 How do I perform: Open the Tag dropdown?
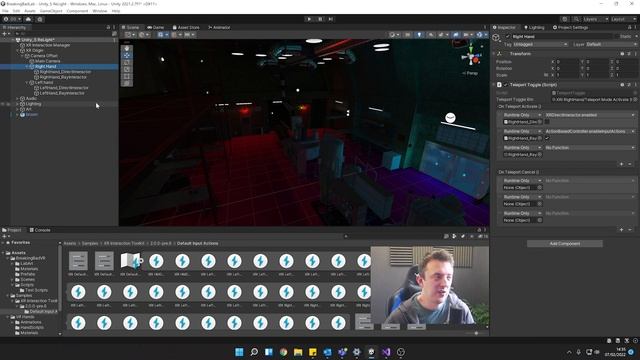pos(540,44)
